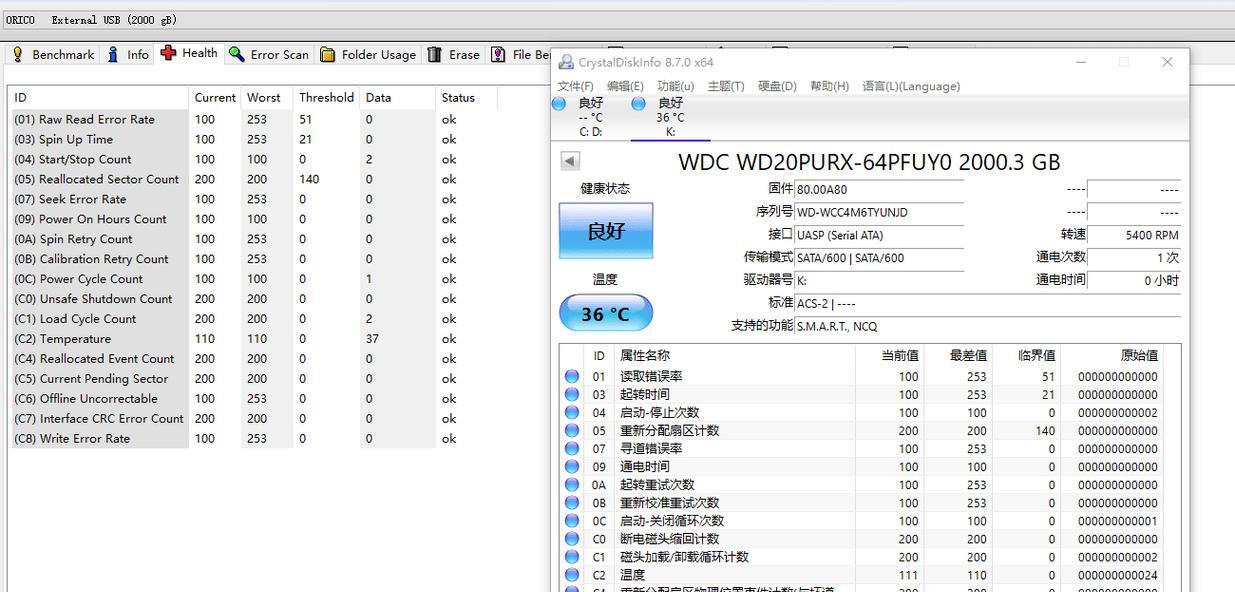Select the (C2) Temperature row in HD Tune
The width and height of the screenshot is (1235, 592).
tap(253, 339)
